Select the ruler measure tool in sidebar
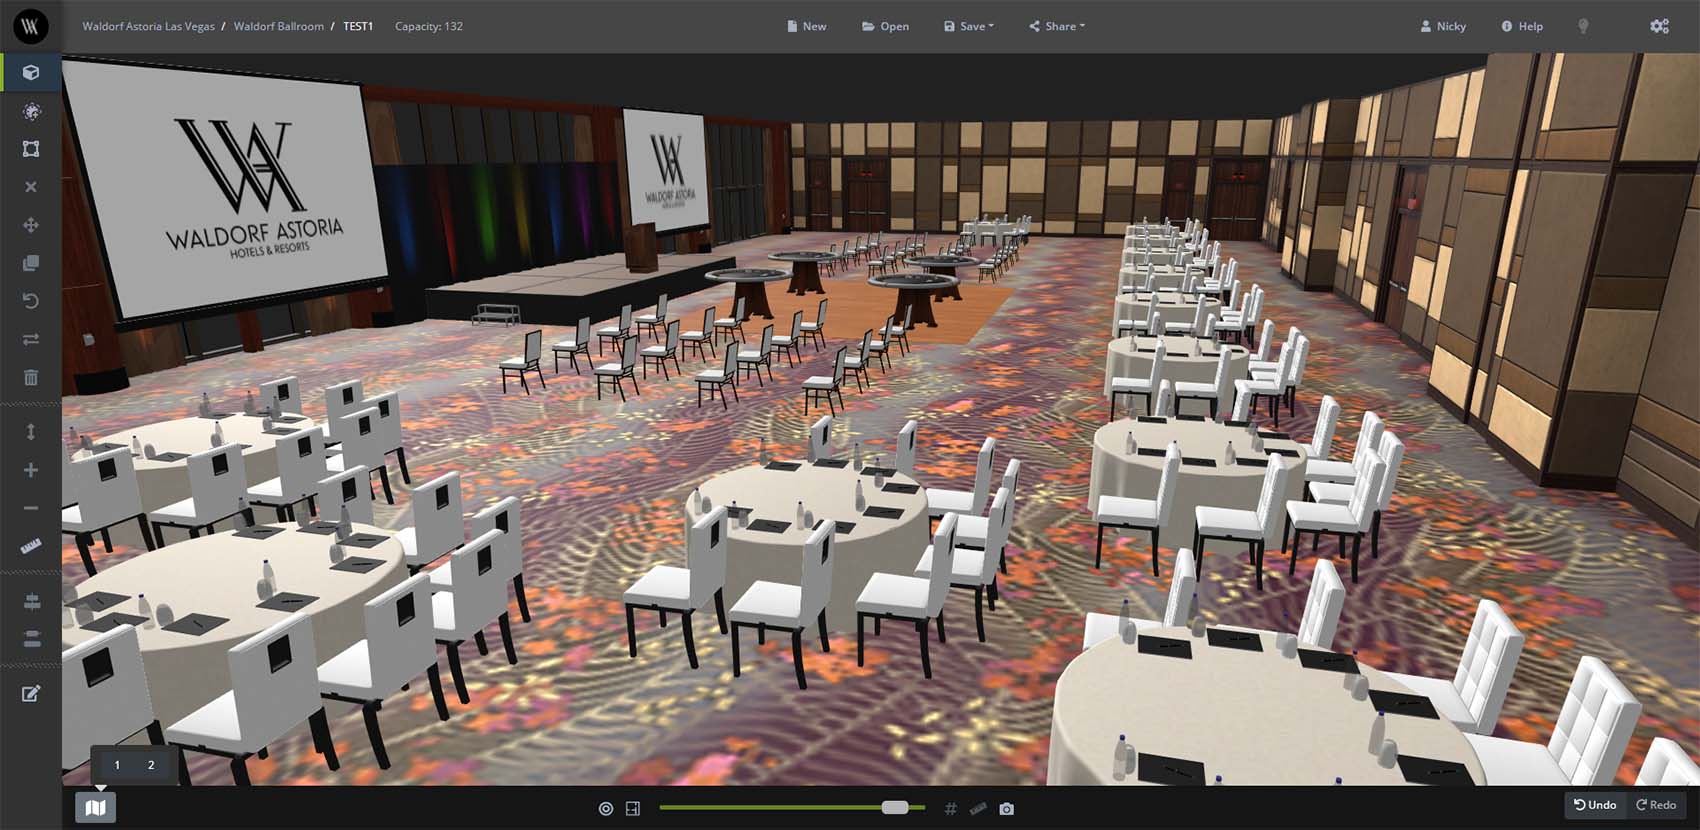 [31, 546]
